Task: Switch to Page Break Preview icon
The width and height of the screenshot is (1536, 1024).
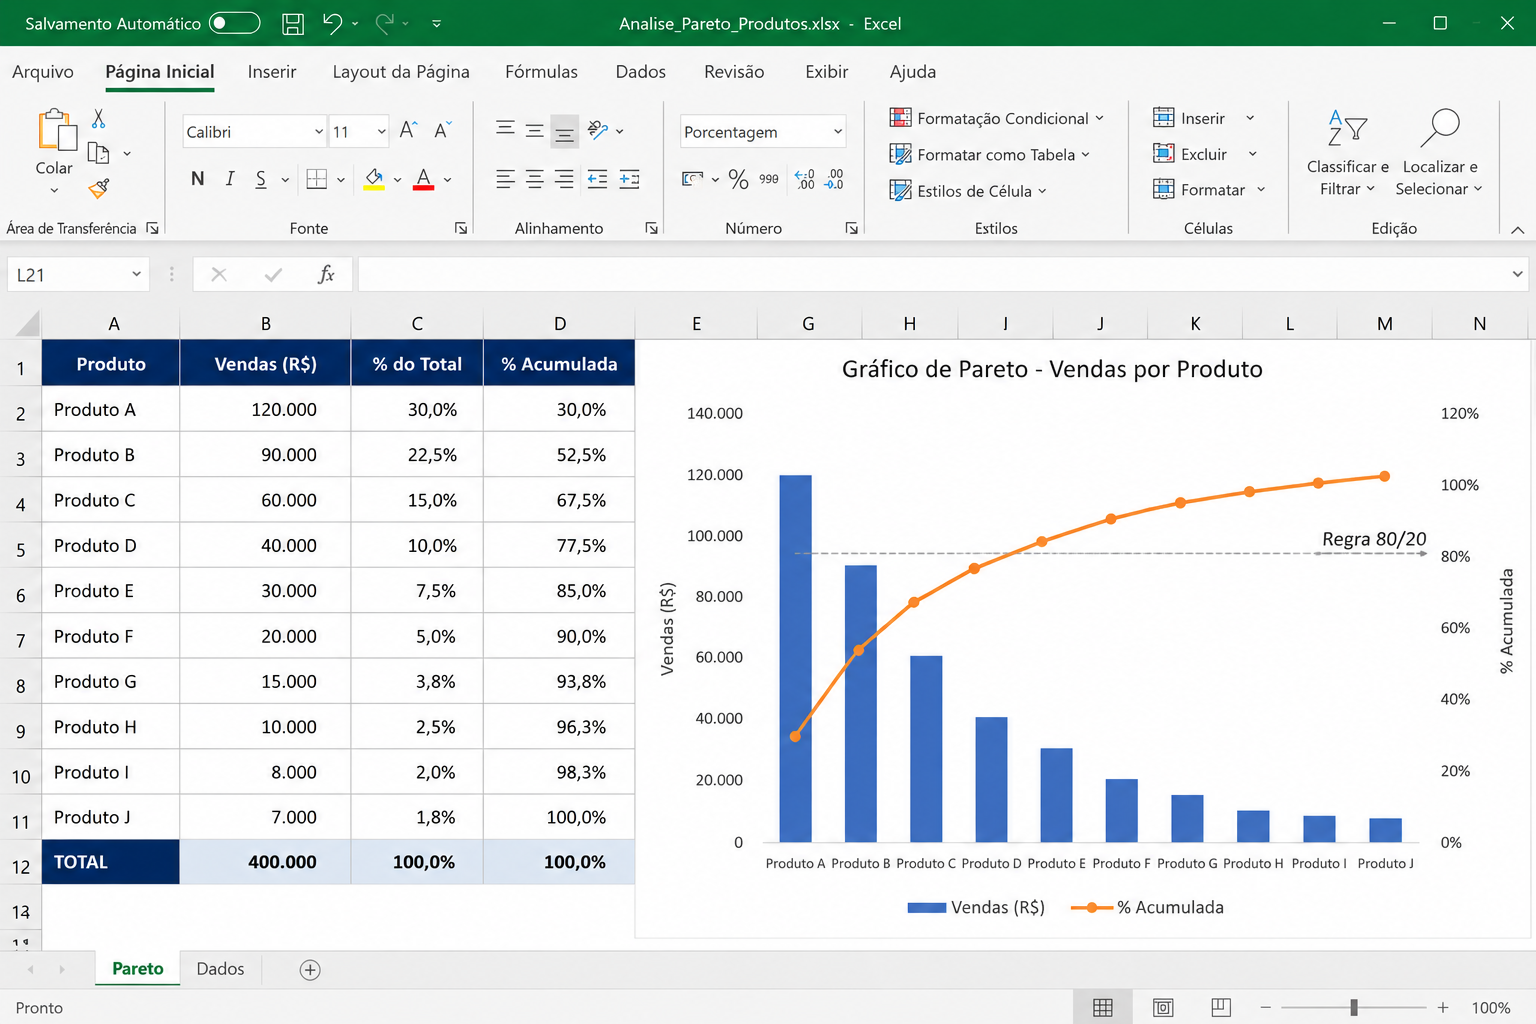Action: point(1221,1007)
